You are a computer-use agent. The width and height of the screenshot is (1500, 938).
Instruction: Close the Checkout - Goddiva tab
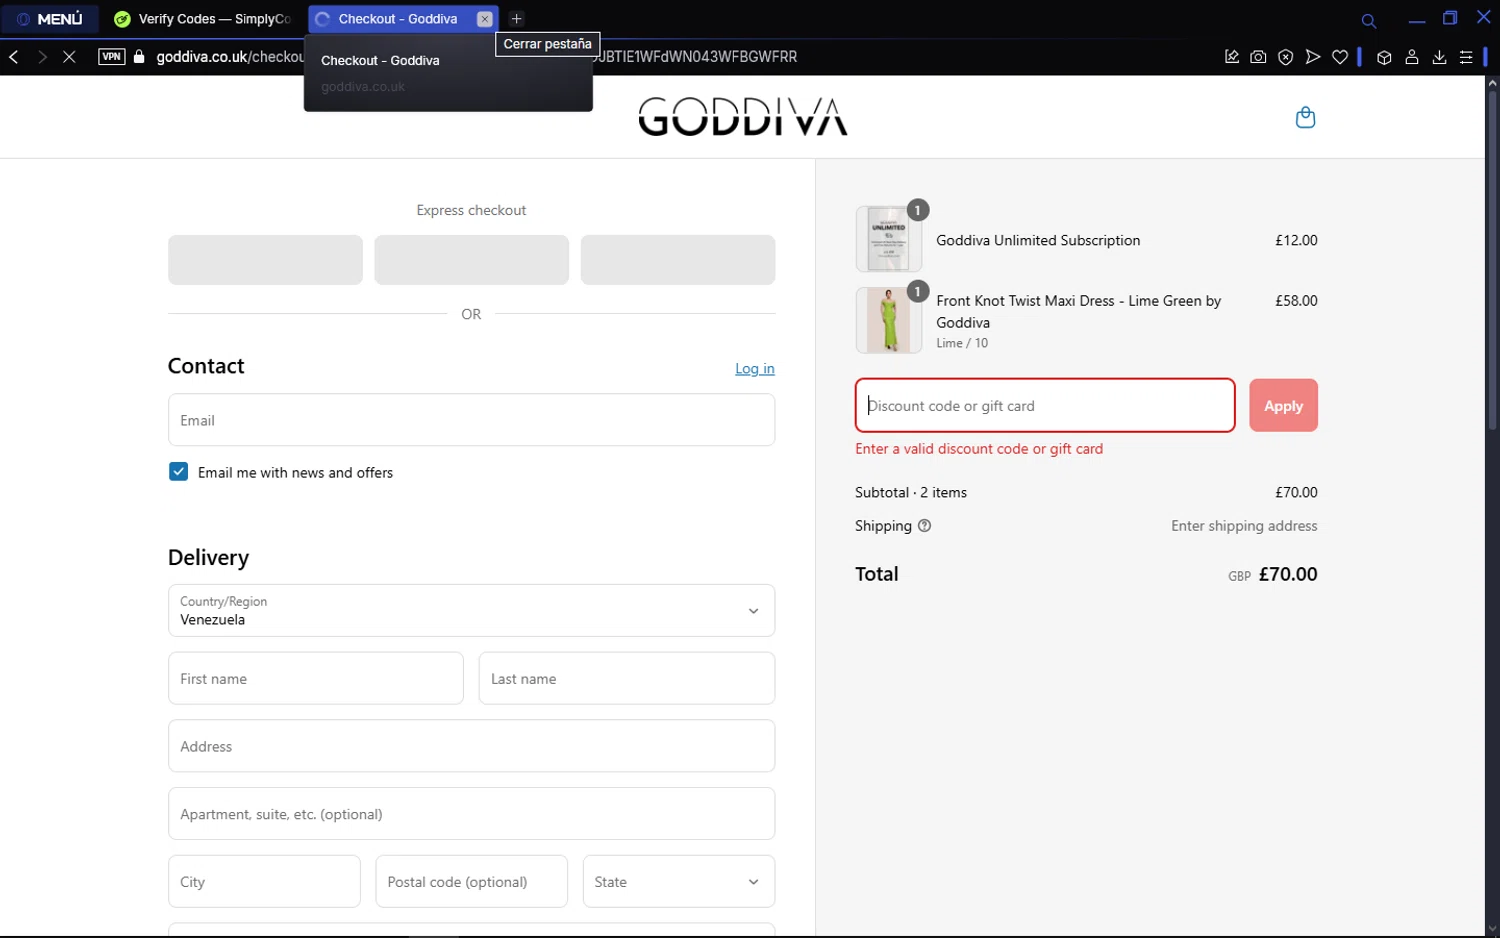484,19
